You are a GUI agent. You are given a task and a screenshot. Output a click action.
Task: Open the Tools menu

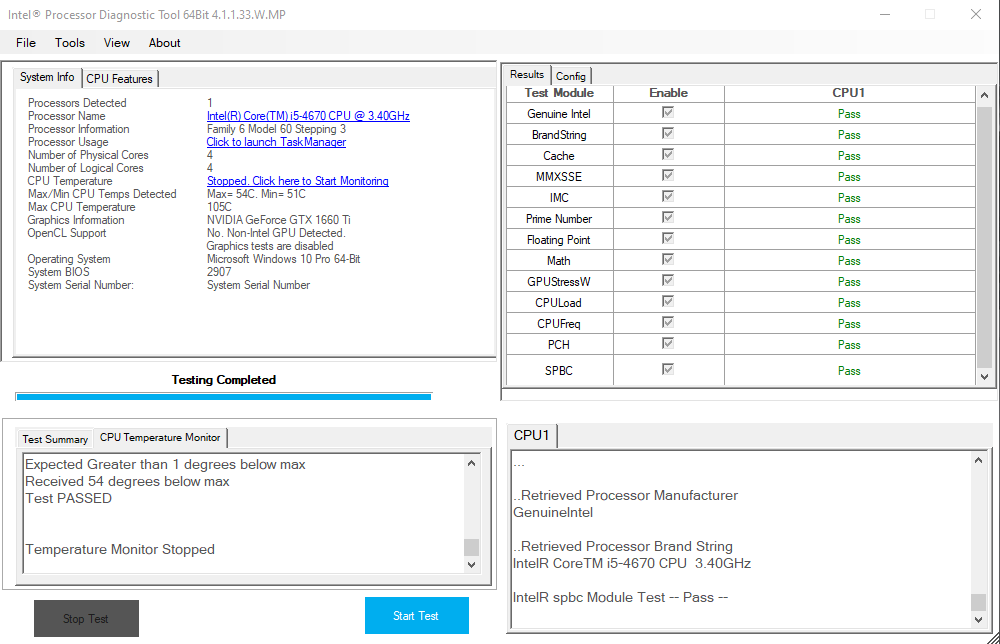(70, 43)
